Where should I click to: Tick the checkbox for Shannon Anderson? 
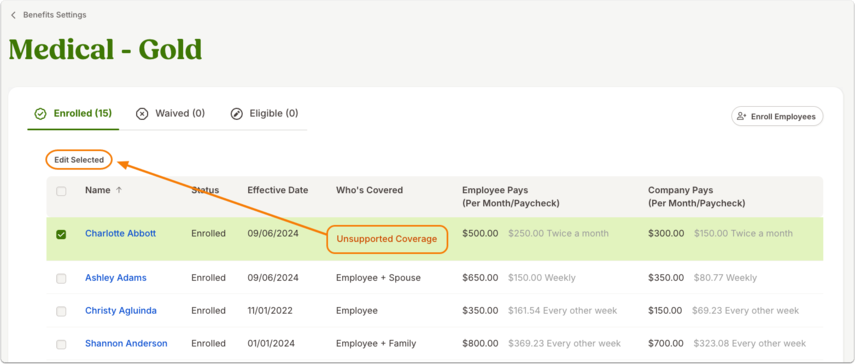coord(61,344)
